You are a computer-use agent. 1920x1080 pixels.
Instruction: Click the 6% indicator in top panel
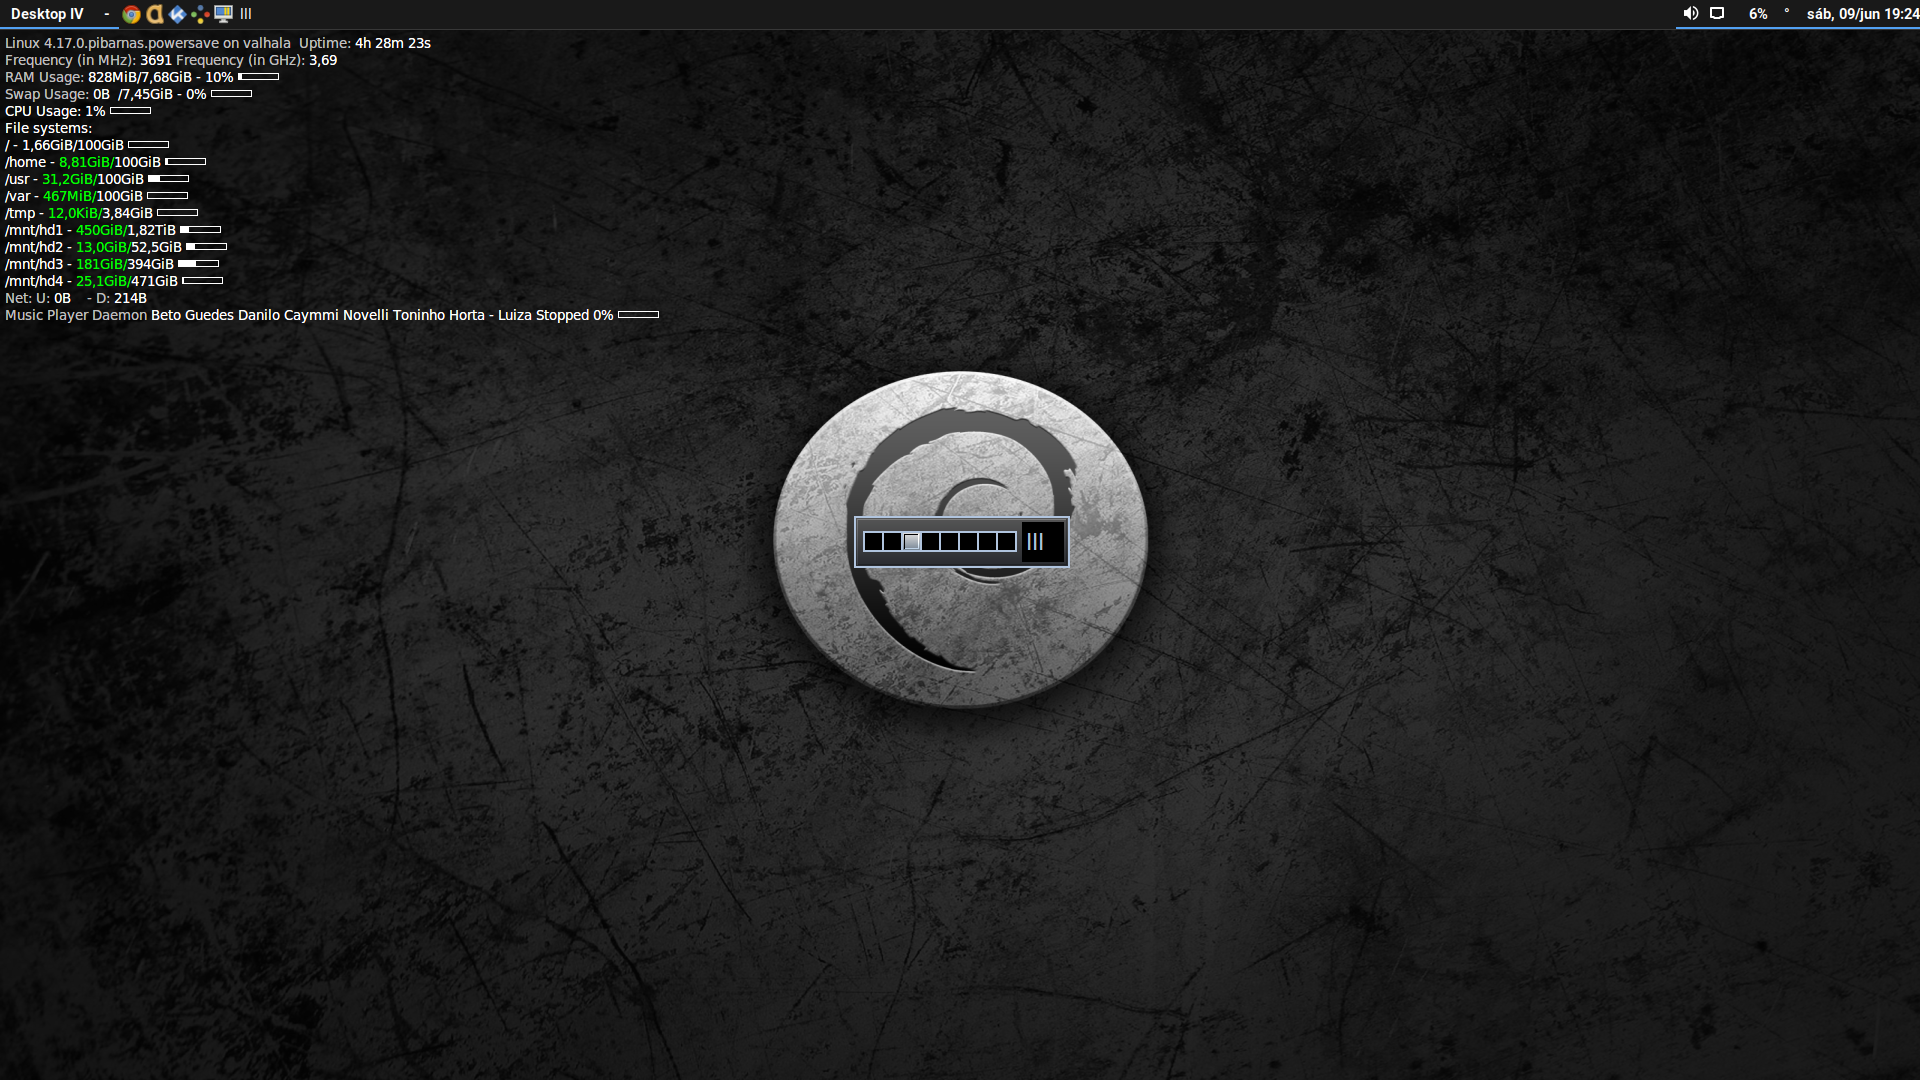tap(1758, 14)
